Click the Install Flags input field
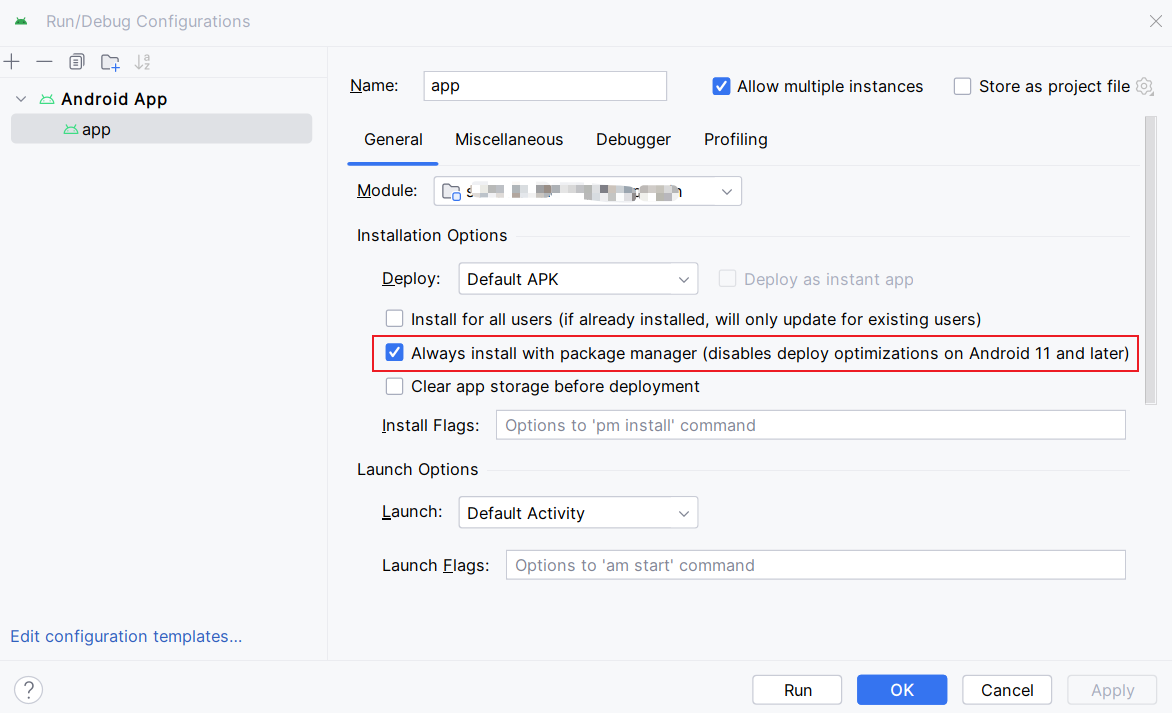 point(810,425)
